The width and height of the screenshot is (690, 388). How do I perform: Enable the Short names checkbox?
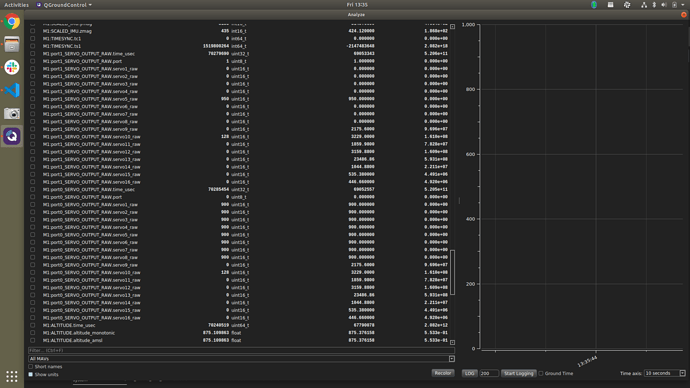[31, 366]
